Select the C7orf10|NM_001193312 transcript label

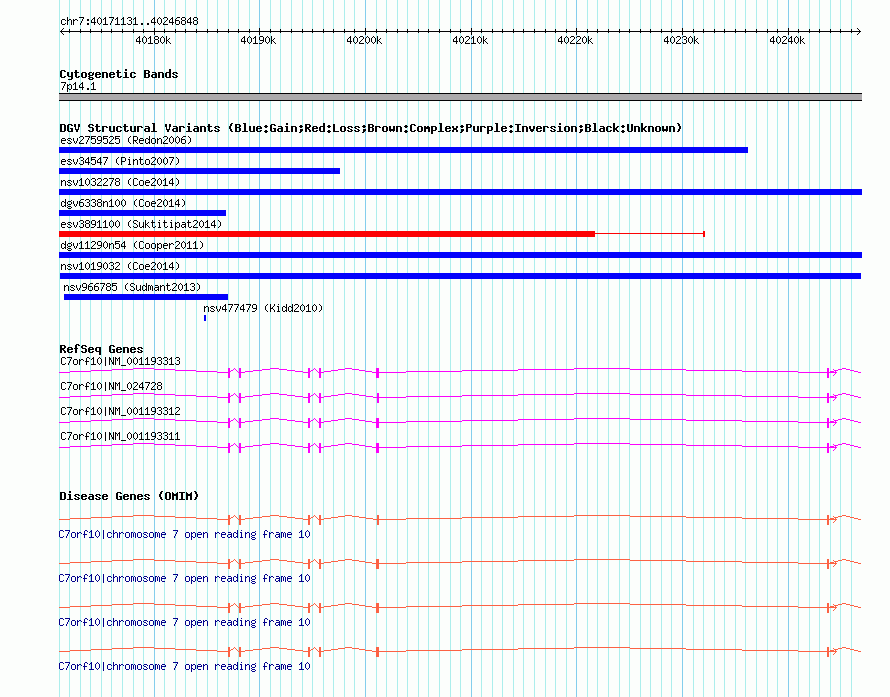click(x=120, y=412)
